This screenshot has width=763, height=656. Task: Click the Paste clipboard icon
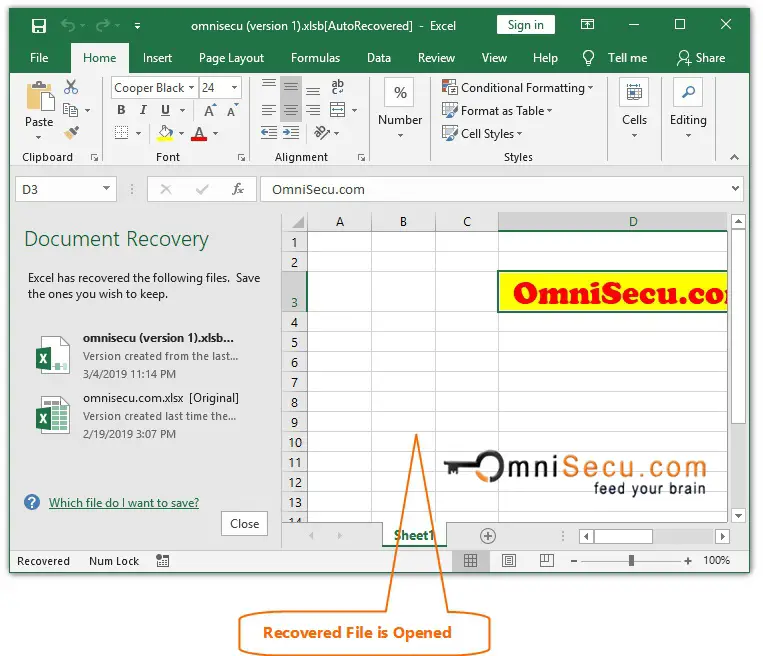[40, 96]
